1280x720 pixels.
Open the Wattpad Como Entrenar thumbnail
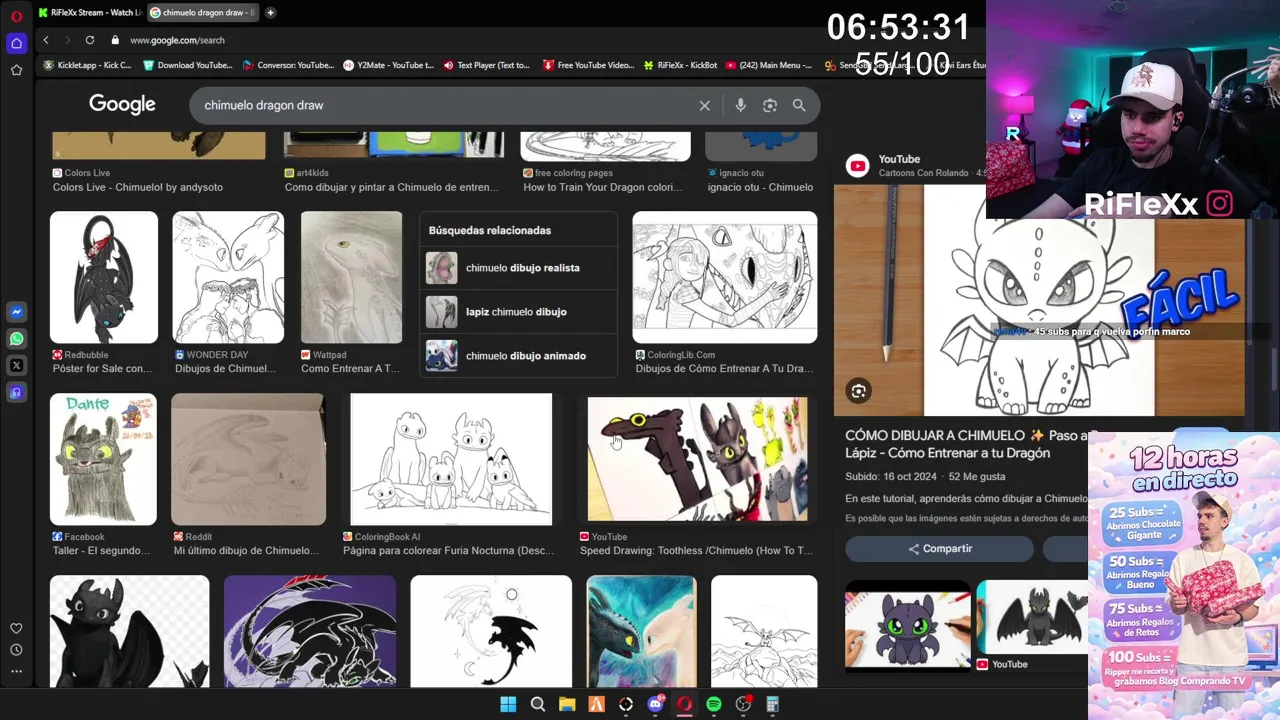pyautogui.click(x=351, y=278)
